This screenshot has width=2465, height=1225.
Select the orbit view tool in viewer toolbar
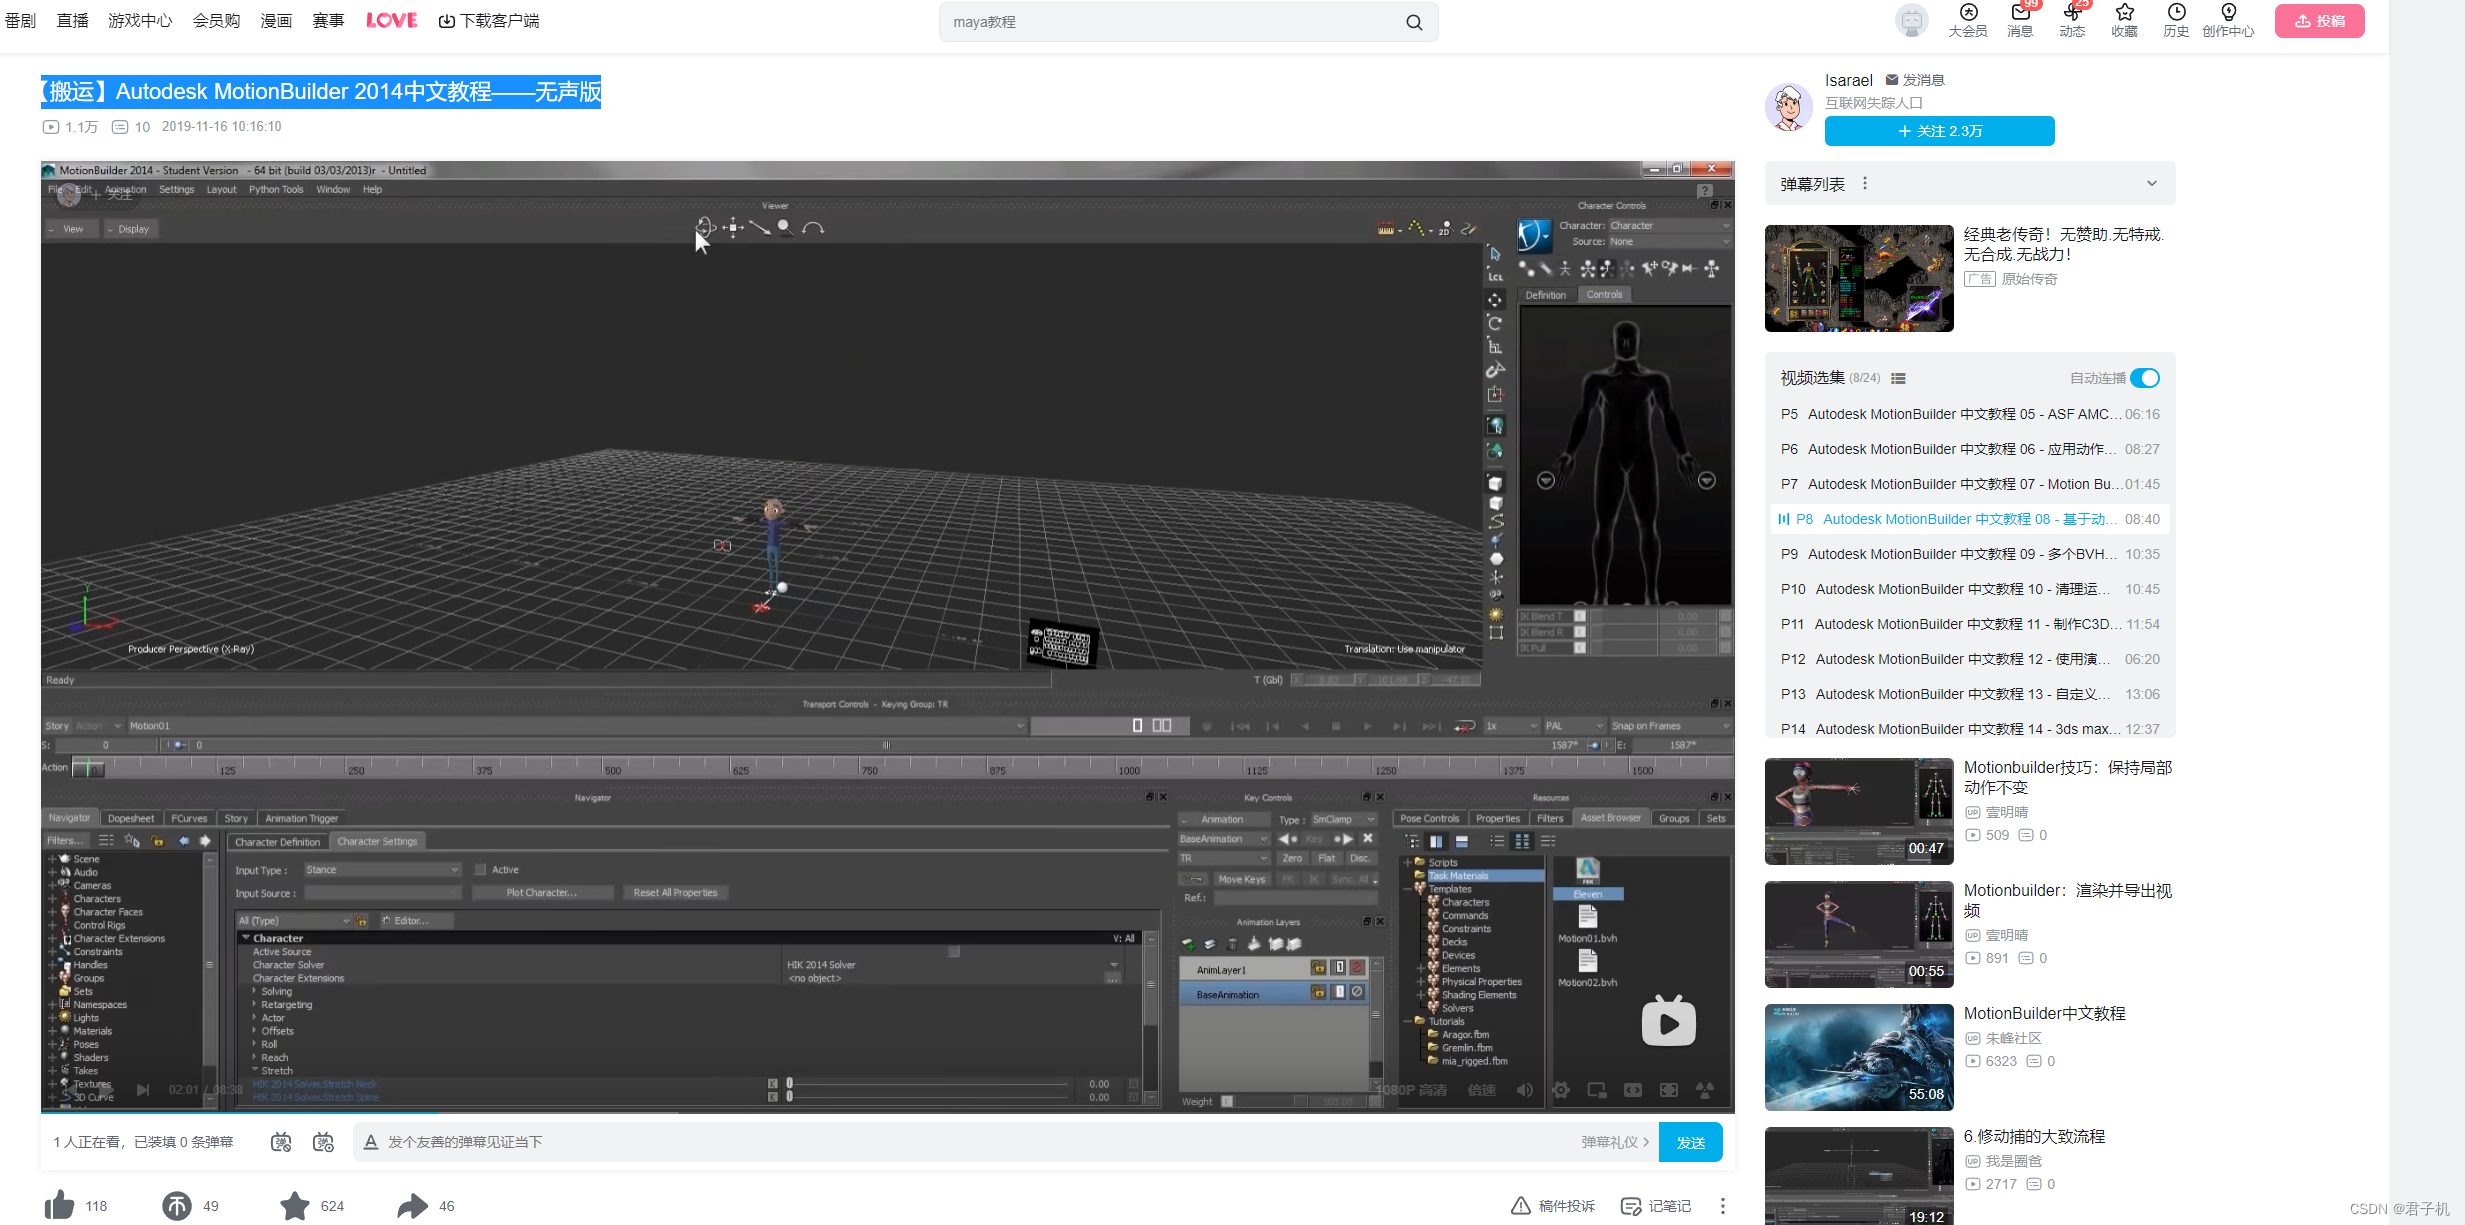705,227
